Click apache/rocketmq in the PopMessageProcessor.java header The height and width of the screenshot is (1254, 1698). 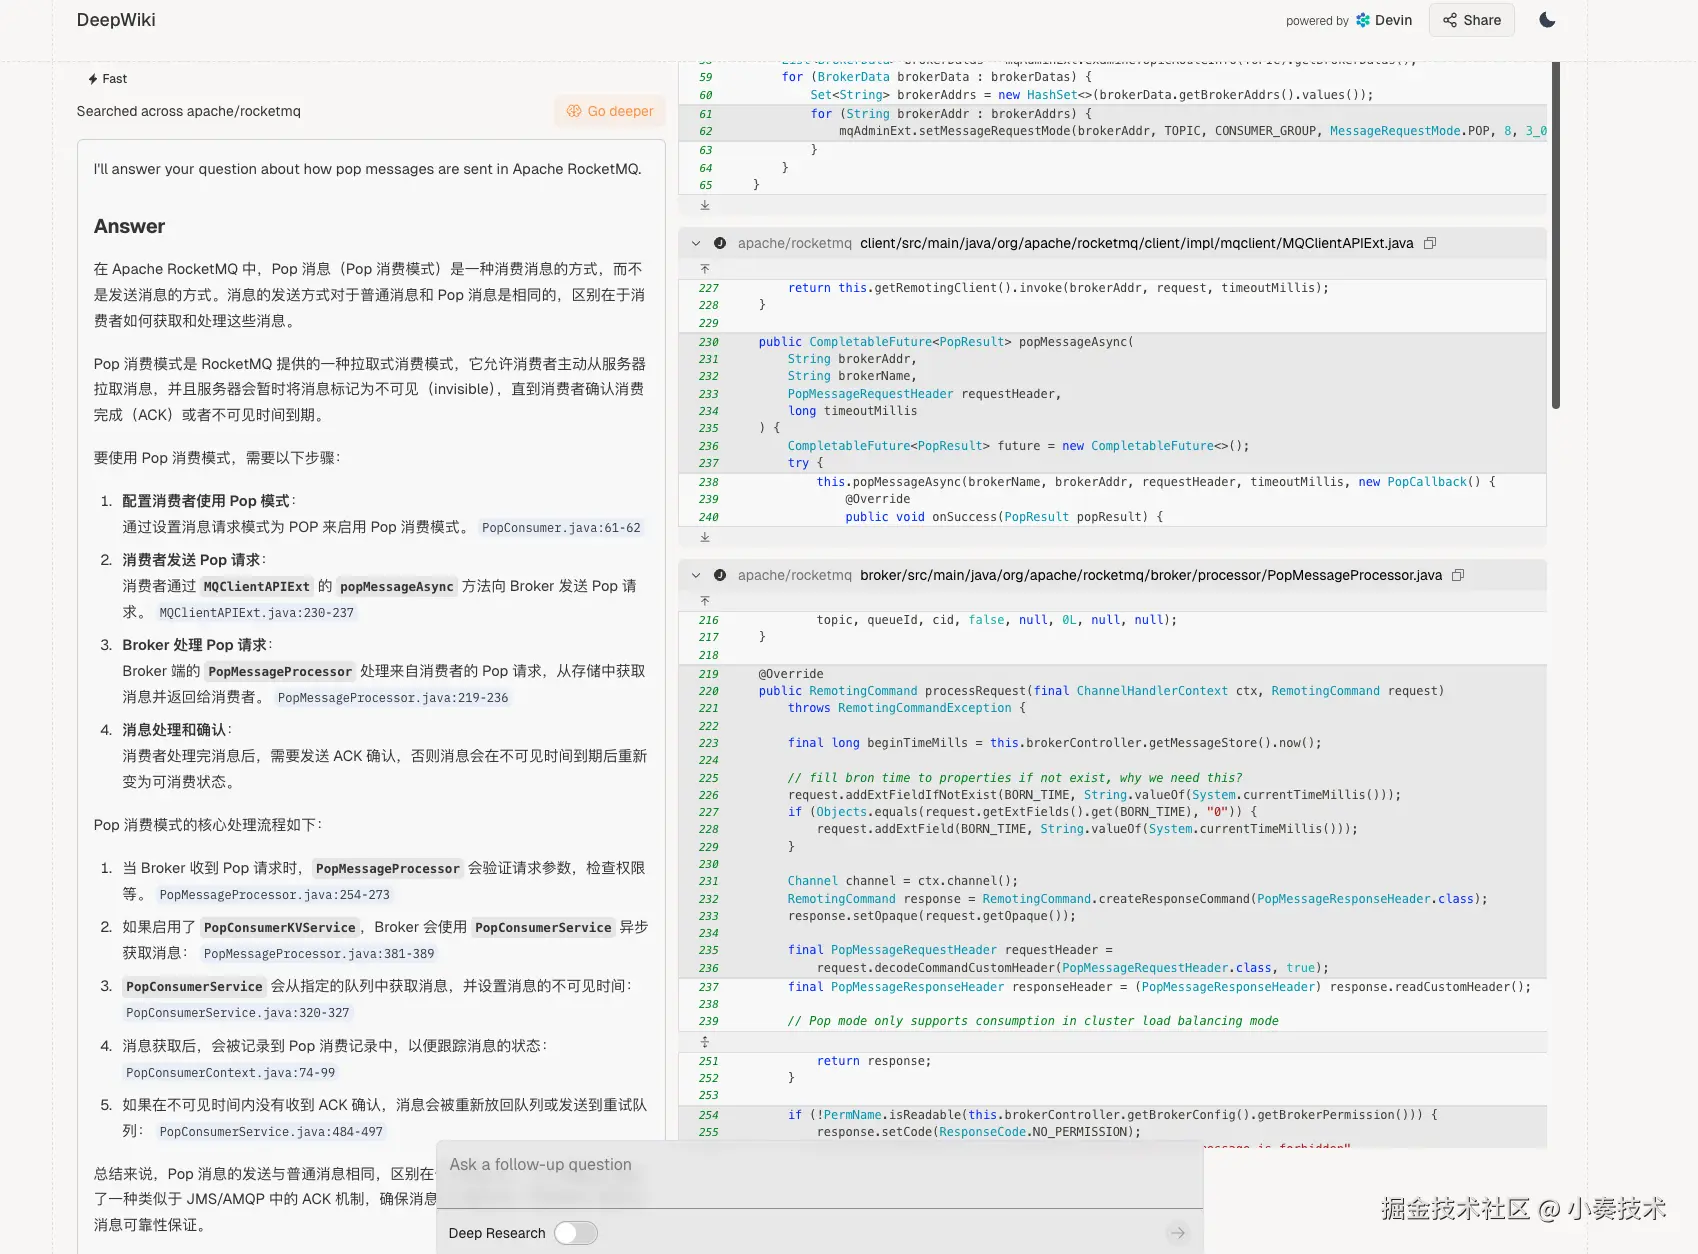(x=795, y=575)
